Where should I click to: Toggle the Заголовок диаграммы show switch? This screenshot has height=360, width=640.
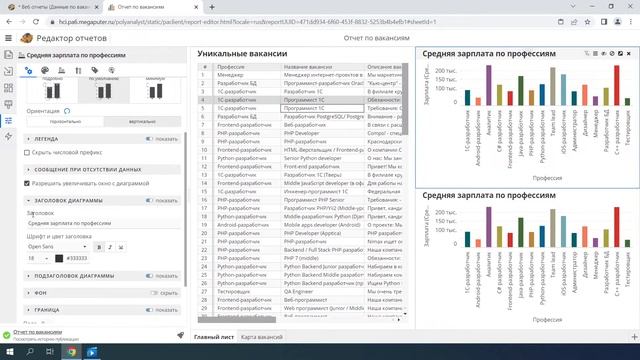(x=149, y=201)
